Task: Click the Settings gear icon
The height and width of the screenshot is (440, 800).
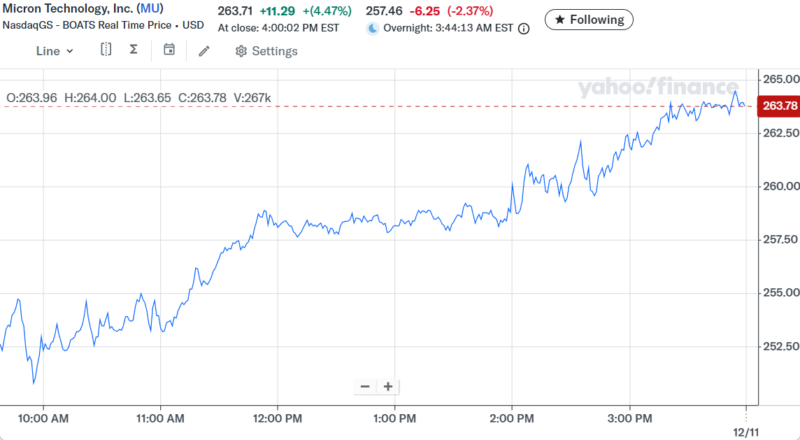Action: point(241,51)
